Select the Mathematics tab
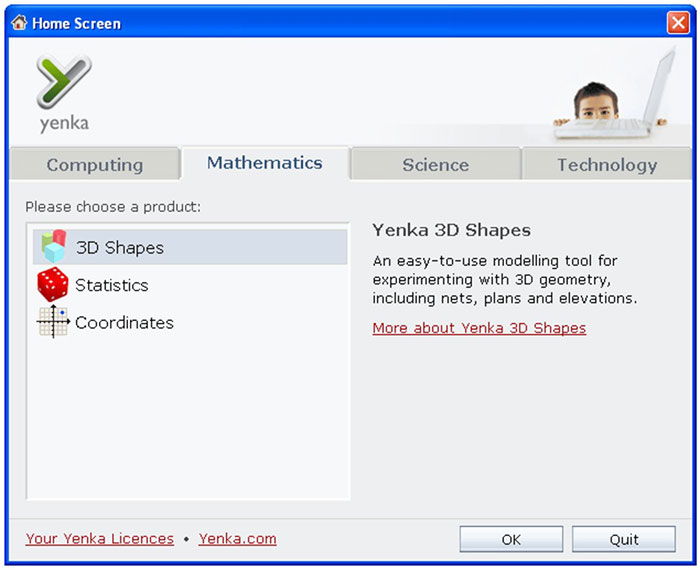 click(265, 163)
